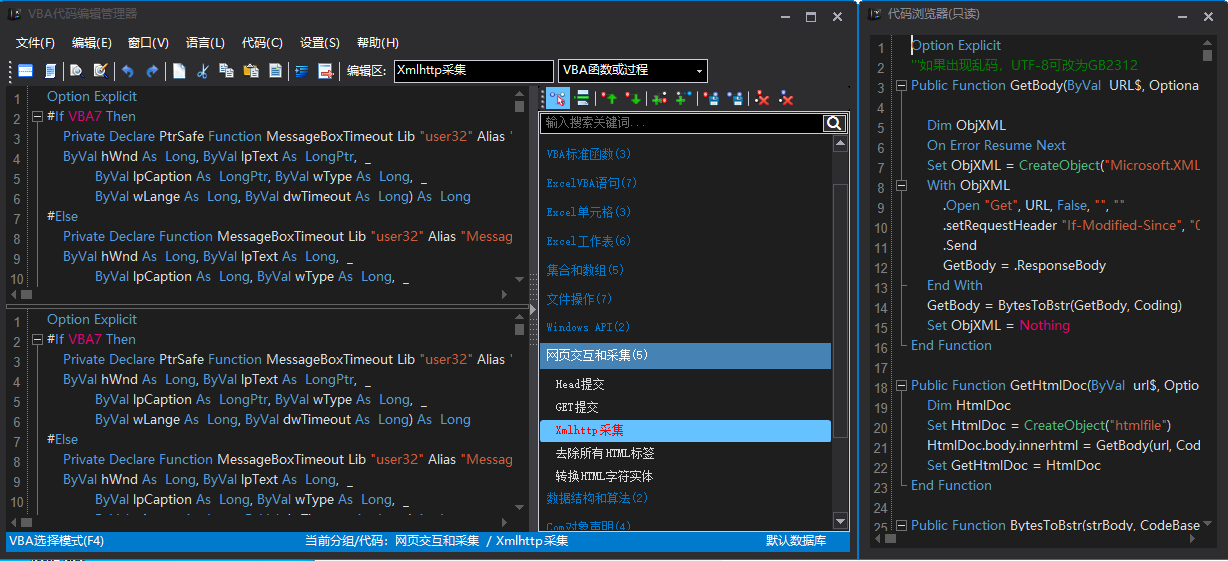Collapse GetHtmlDoc function fold in code browser
Viewport: 1228px width, 561px height.
click(x=901, y=386)
